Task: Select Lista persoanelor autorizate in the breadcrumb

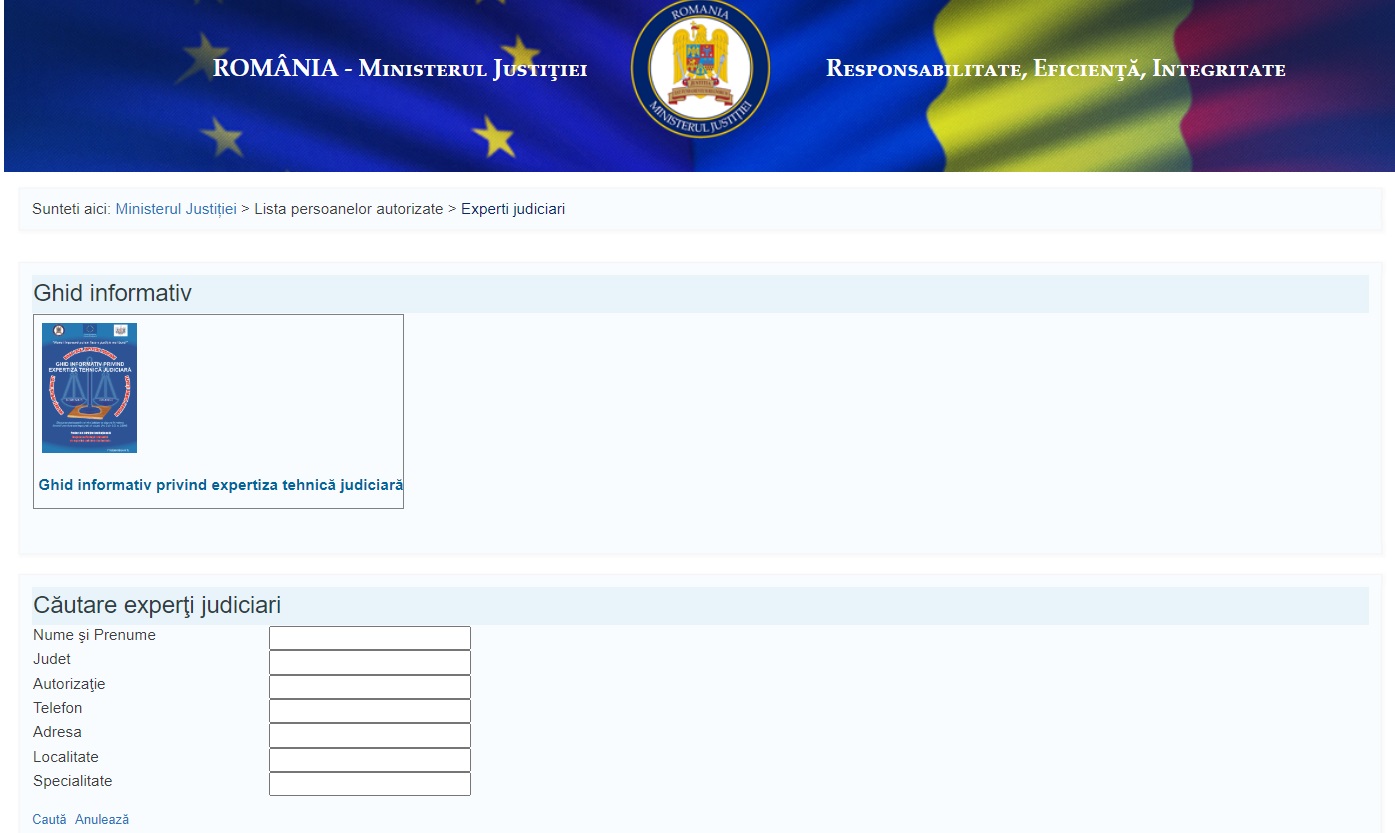Action: (x=348, y=209)
